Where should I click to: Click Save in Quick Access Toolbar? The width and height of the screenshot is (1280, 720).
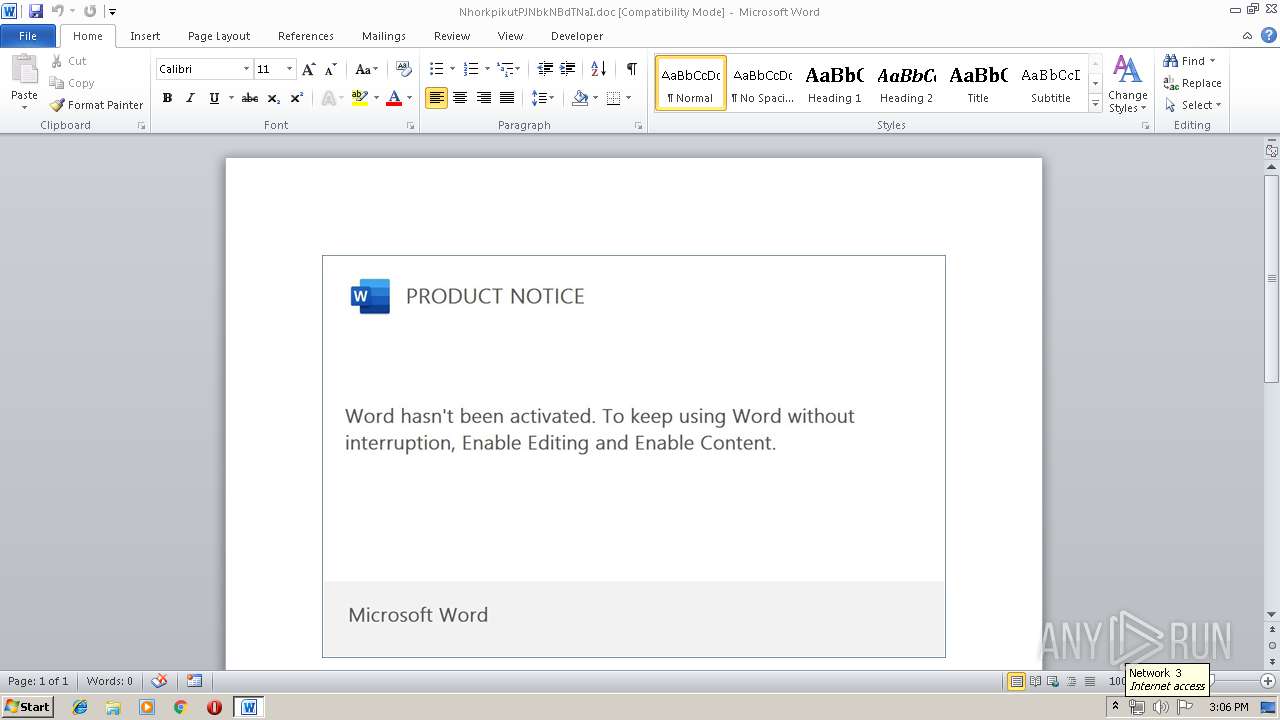click(36, 11)
